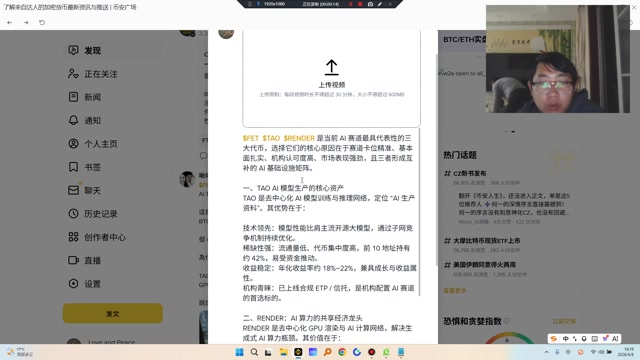Screen dimensions: 640x360
Task: Click the Binance app icon in taskbar
Action: [298, 352]
